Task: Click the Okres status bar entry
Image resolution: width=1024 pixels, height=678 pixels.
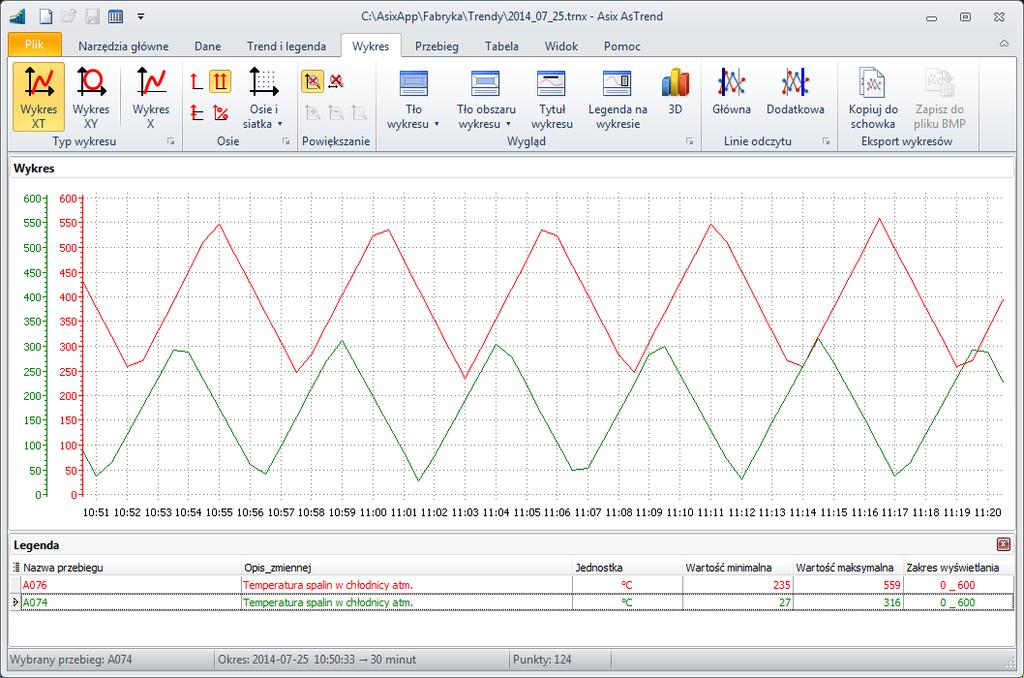Action: [x=317, y=660]
